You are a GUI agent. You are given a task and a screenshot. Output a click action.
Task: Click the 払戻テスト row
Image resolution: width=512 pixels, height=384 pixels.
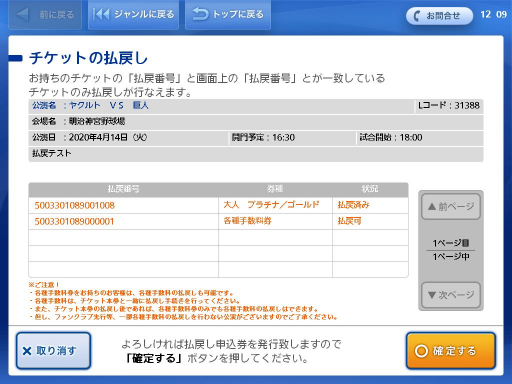coord(256,154)
